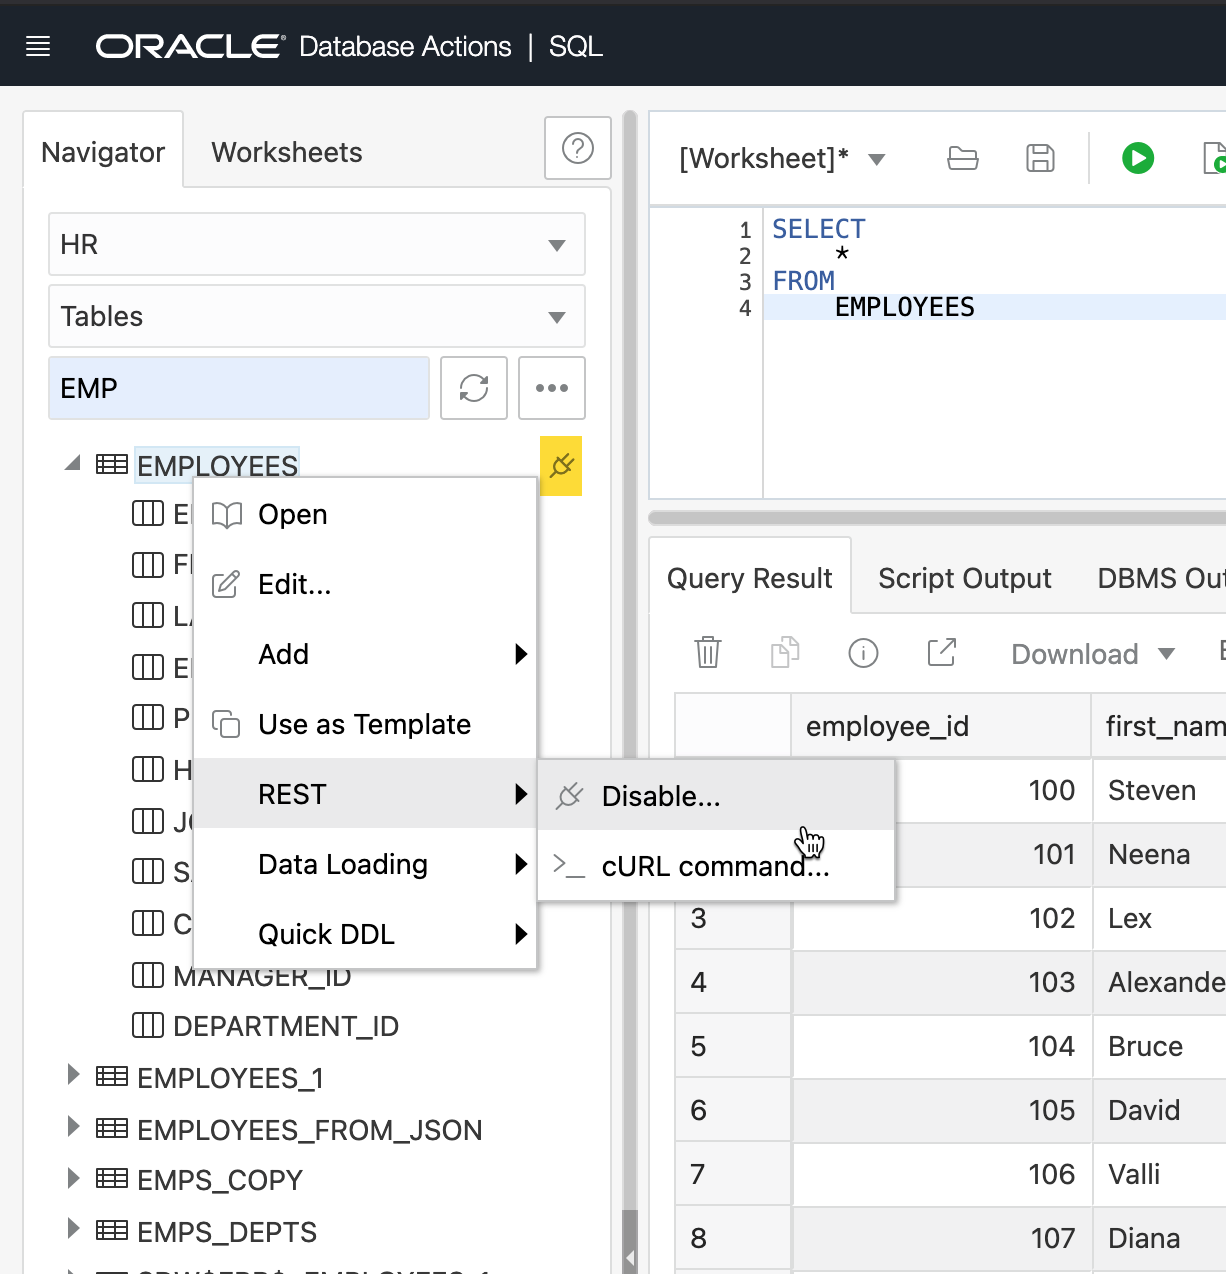Collapse the EMPLOYEES table node

click(x=73, y=464)
